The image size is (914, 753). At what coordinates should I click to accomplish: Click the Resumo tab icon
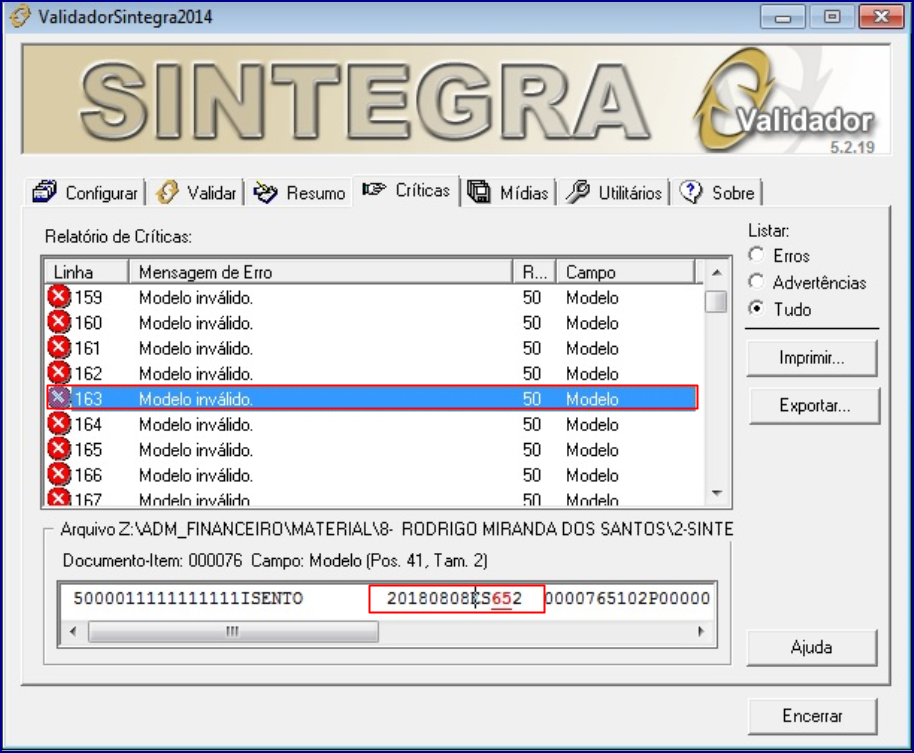tap(266, 192)
